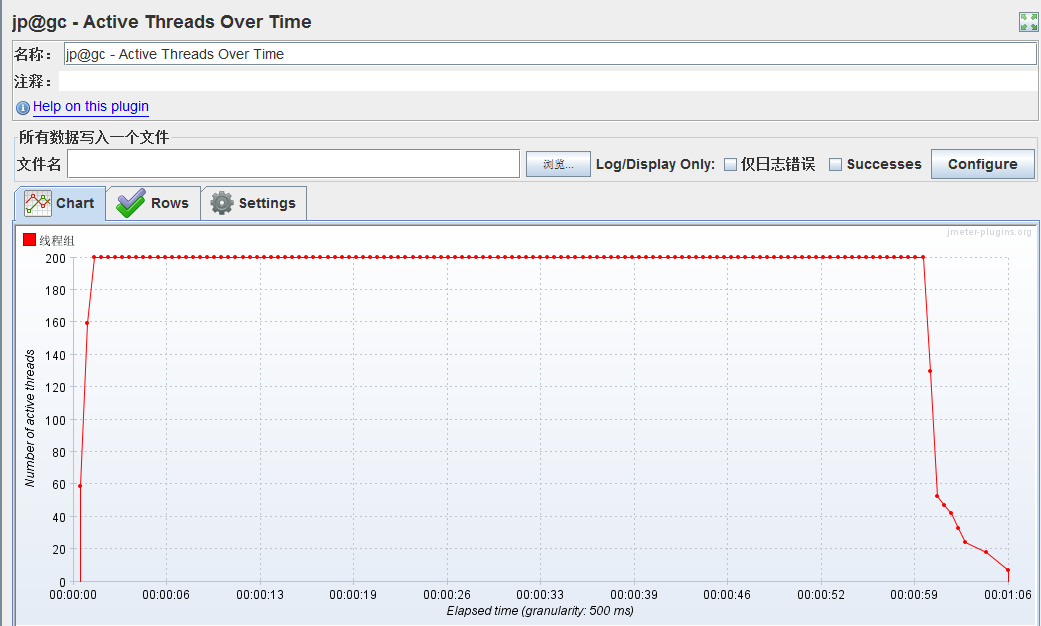1041x626 pixels.
Task: Click the green checkmark Rows icon
Action: pyautogui.click(x=131, y=203)
